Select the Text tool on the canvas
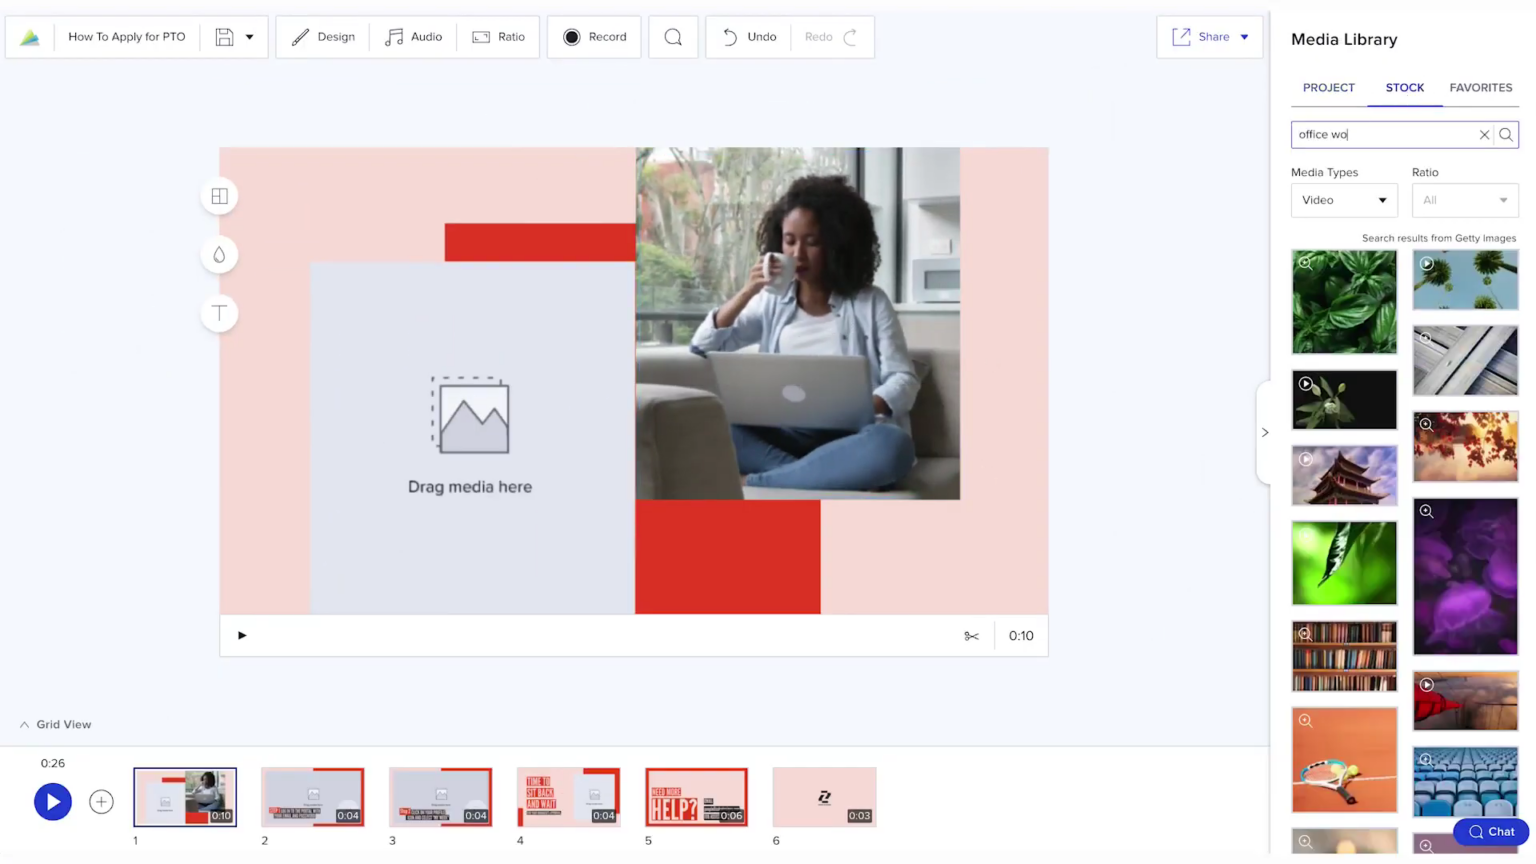The image size is (1536, 864). click(219, 313)
